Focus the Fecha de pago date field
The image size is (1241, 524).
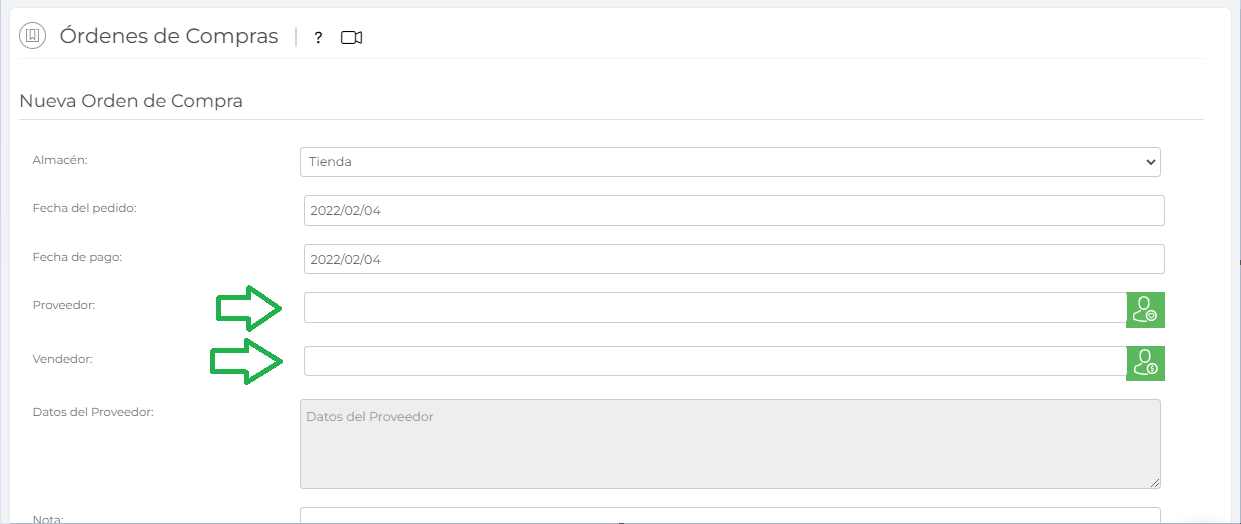click(x=734, y=259)
